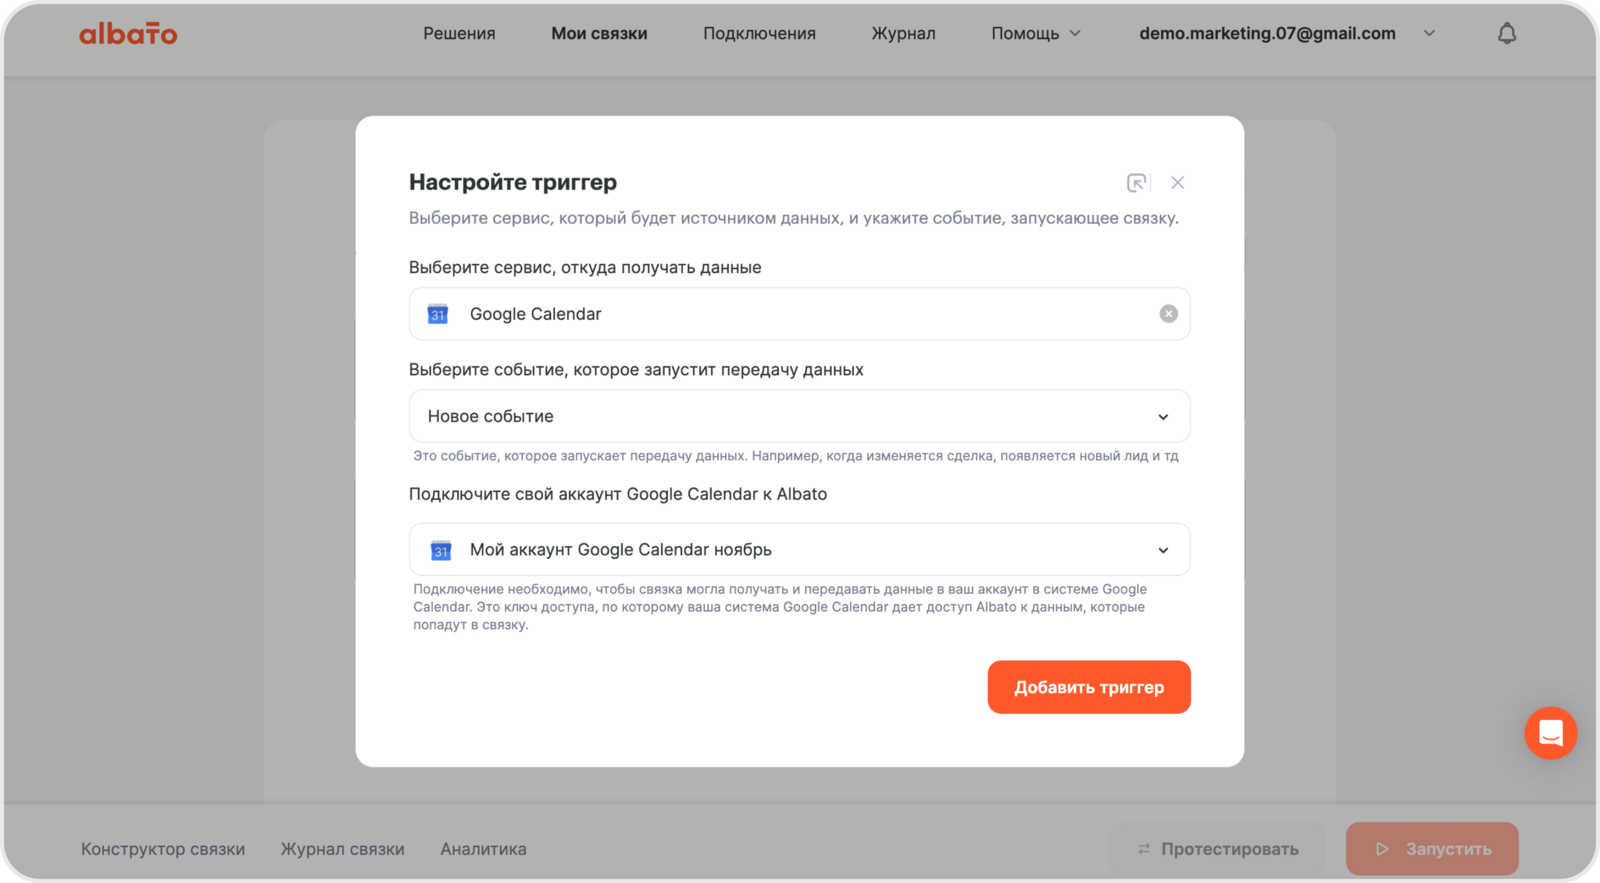
Task: Open the Google Calendar account dropdown
Action: [1163, 550]
